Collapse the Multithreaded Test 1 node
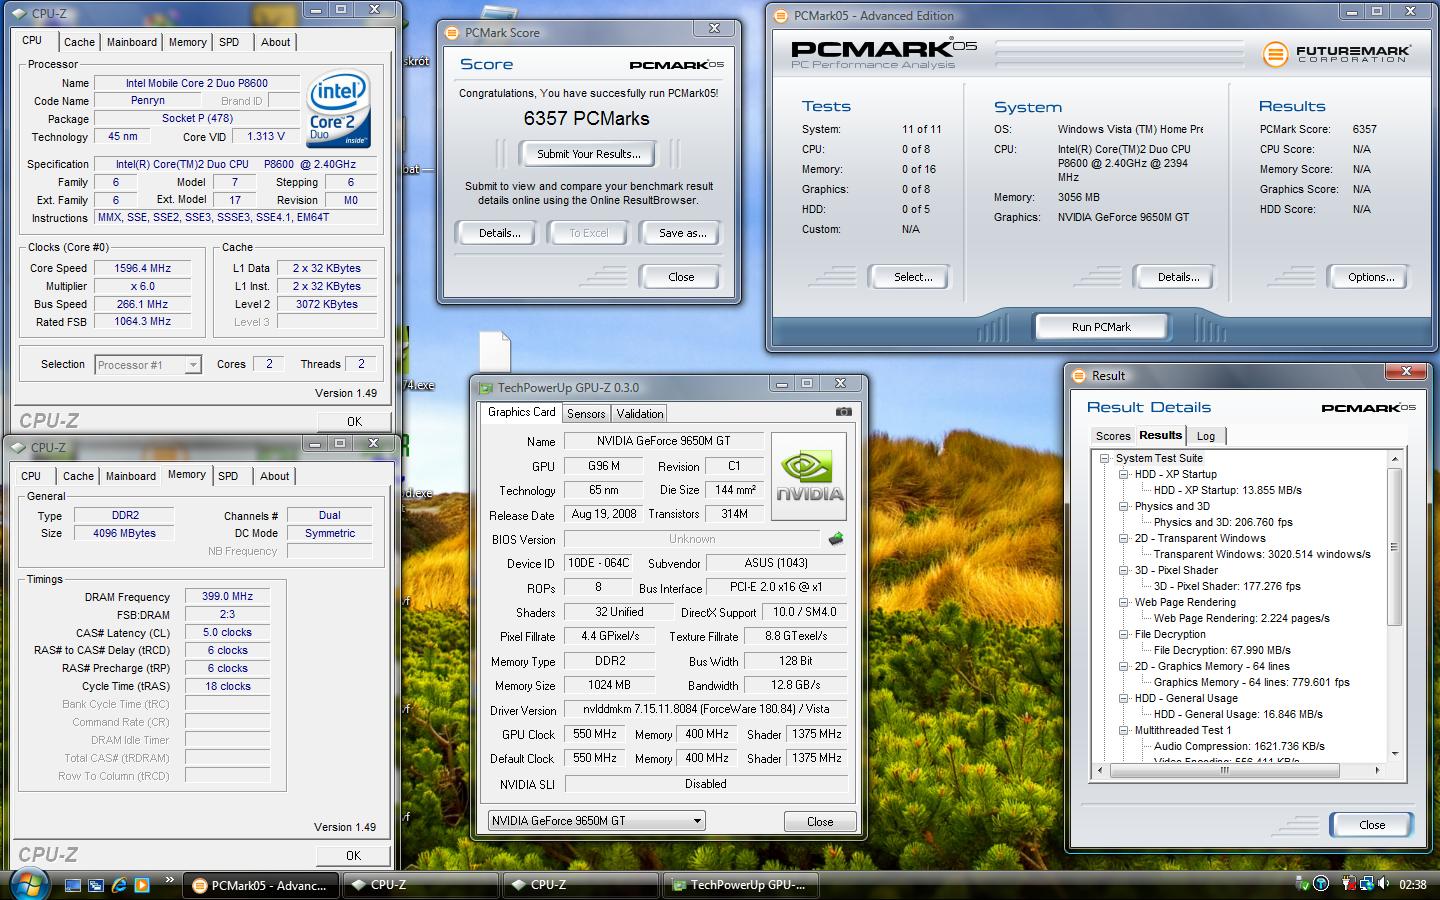The height and width of the screenshot is (900, 1440). (1123, 730)
